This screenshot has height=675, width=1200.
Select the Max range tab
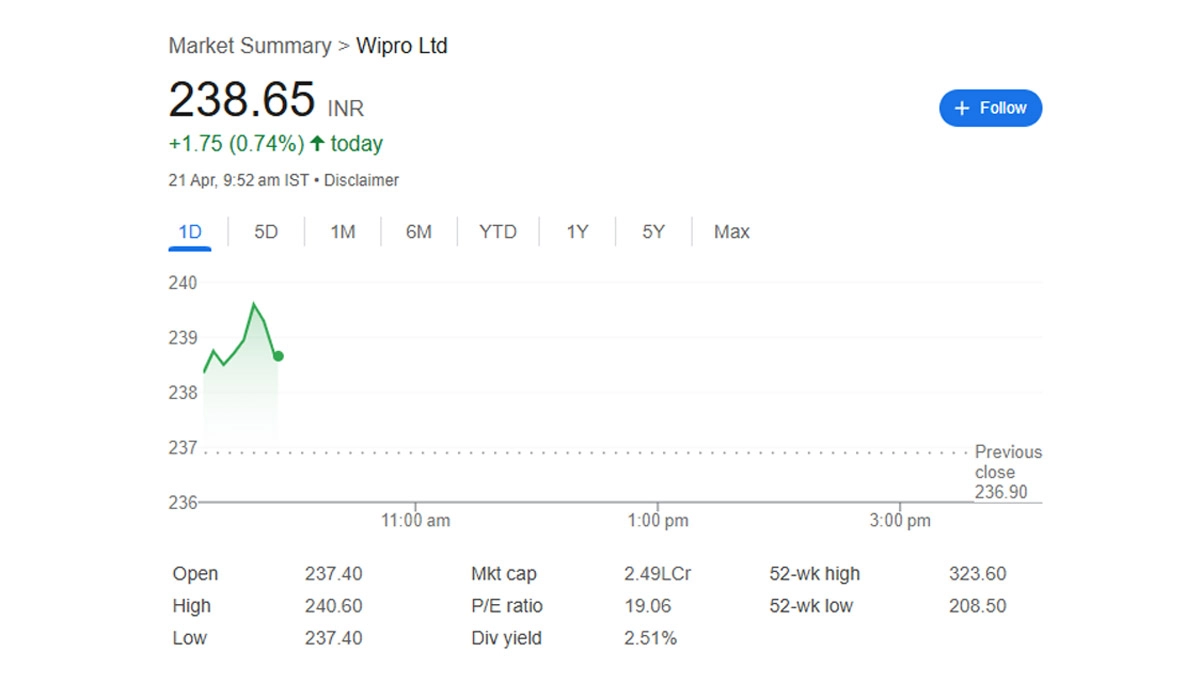click(731, 232)
